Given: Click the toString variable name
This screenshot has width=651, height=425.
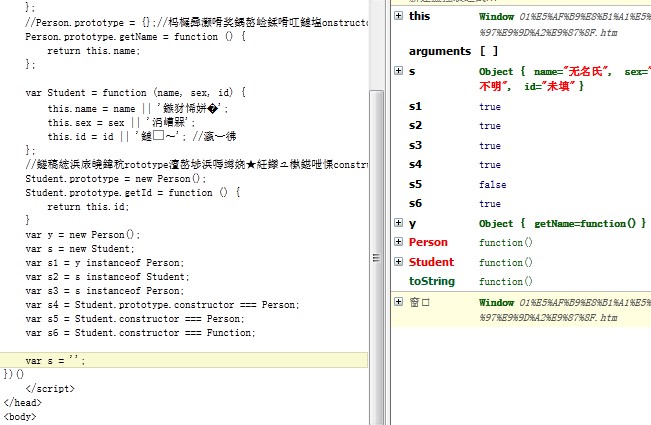Looking at the screenshot, I should coord(432,281).
